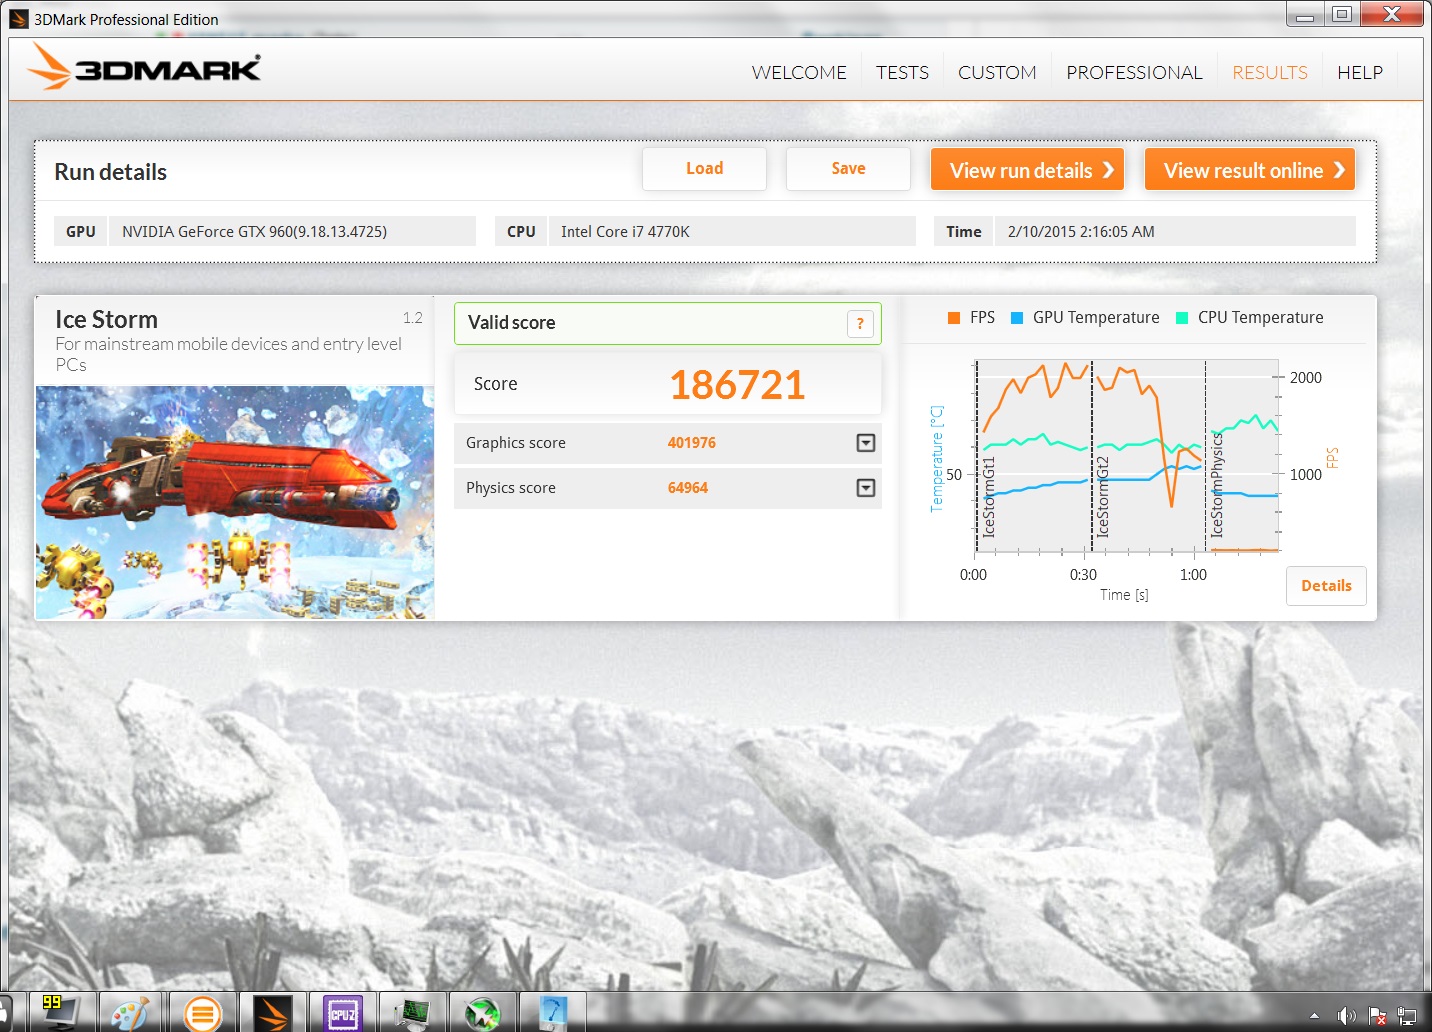Screen dimensions: 1432x1032
Task: Click the 3DMark title bar icon
Action: (19, 19)
